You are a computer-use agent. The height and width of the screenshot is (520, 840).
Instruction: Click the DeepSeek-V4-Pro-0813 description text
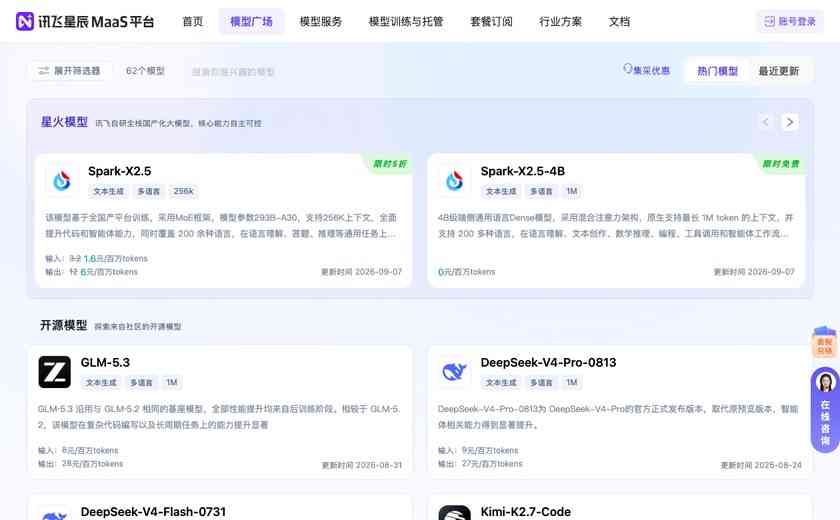(618, 417)
